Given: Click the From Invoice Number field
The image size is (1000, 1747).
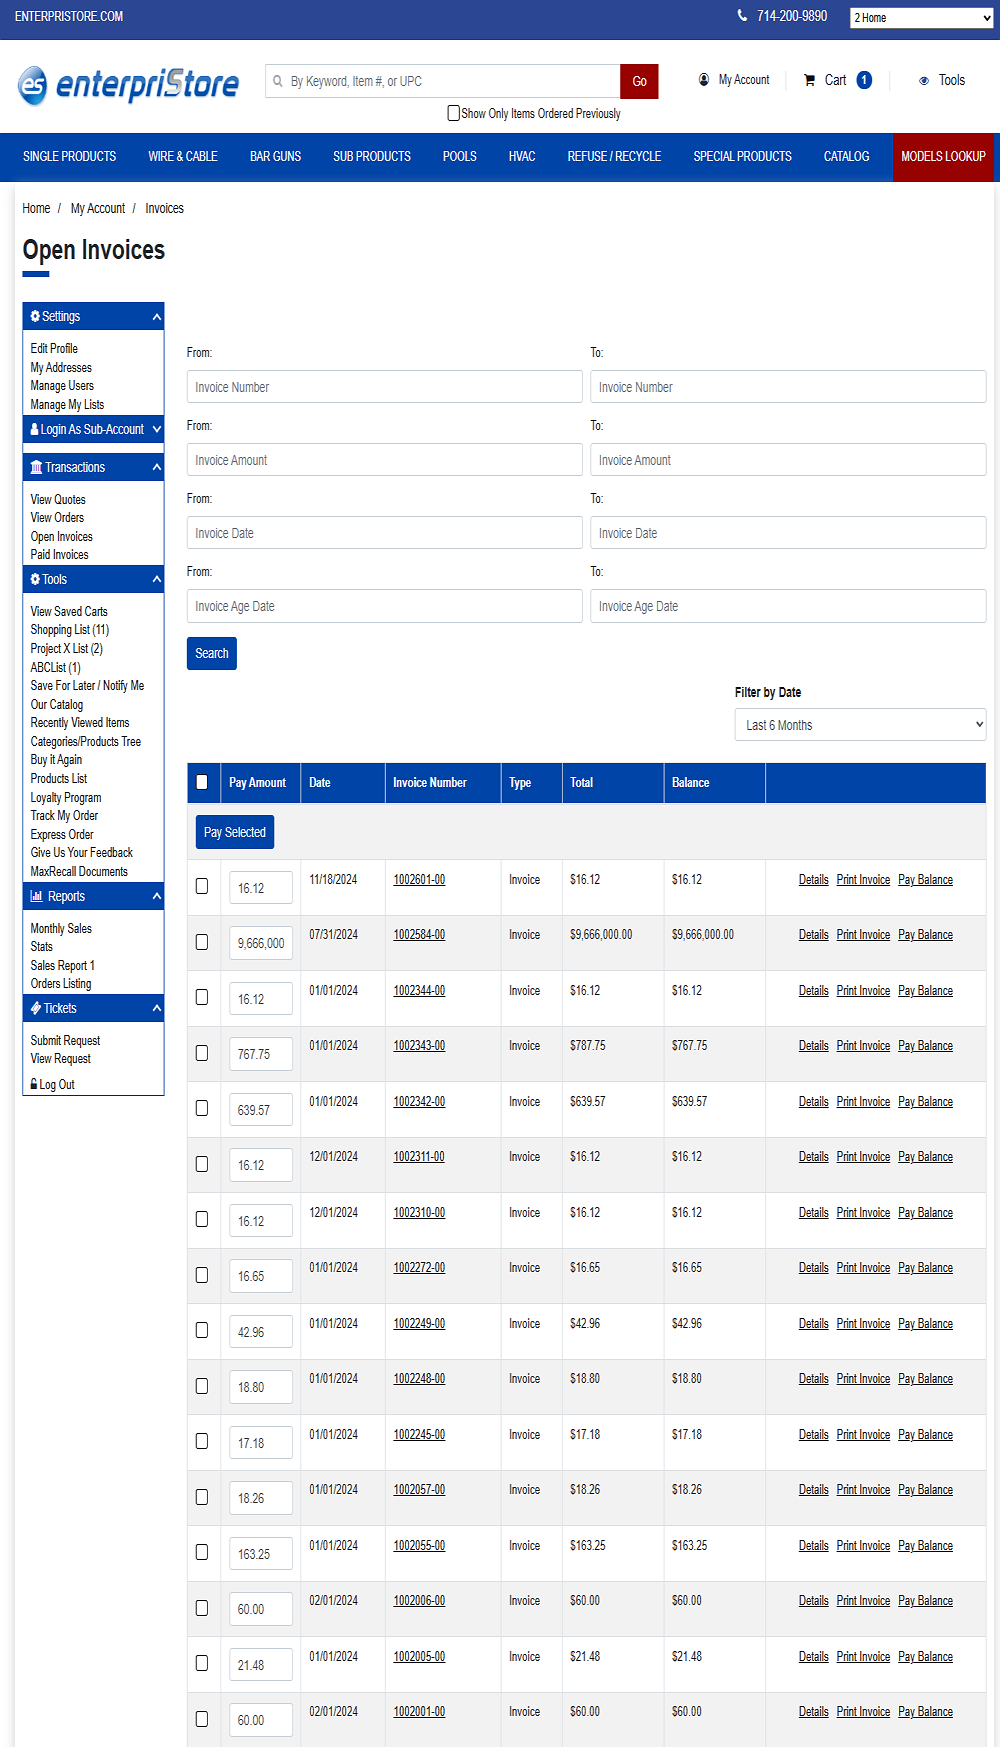Looking at the screenshot, I should [x=385, y=387].
